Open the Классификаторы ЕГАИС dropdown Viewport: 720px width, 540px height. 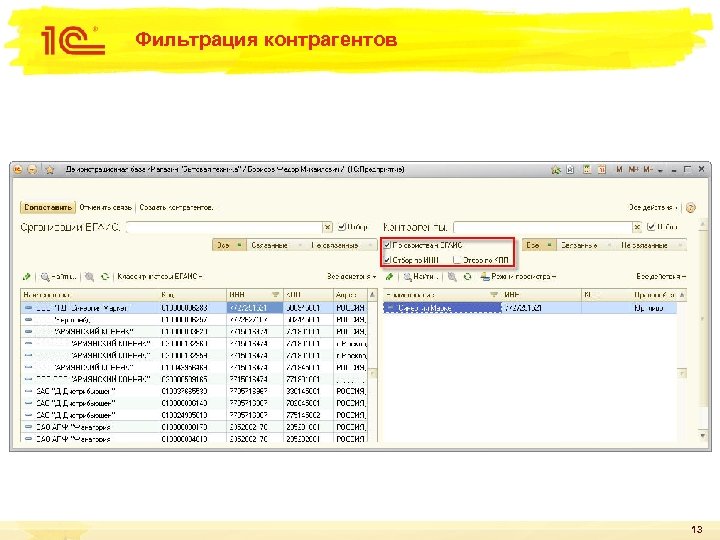coord(160,276)
